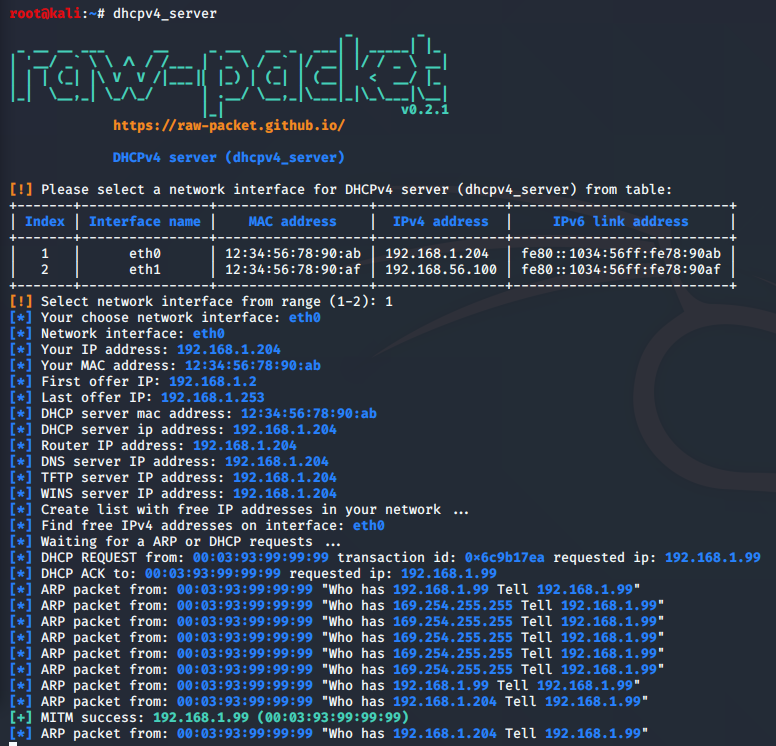Click IPv4 '192.168.56.100' in the table

441,269
